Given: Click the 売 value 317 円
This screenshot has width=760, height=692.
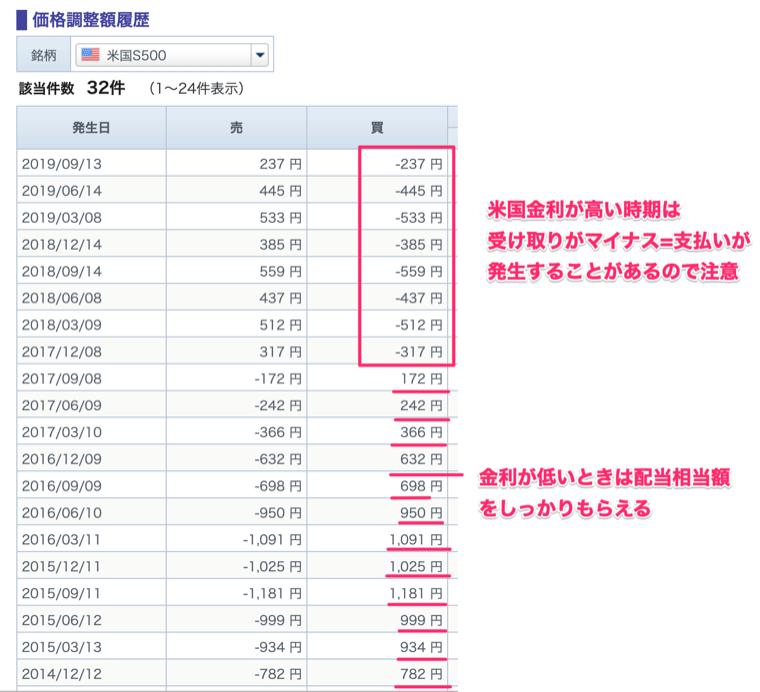Looking at the screenshot, I should click(x=280, y=352).
